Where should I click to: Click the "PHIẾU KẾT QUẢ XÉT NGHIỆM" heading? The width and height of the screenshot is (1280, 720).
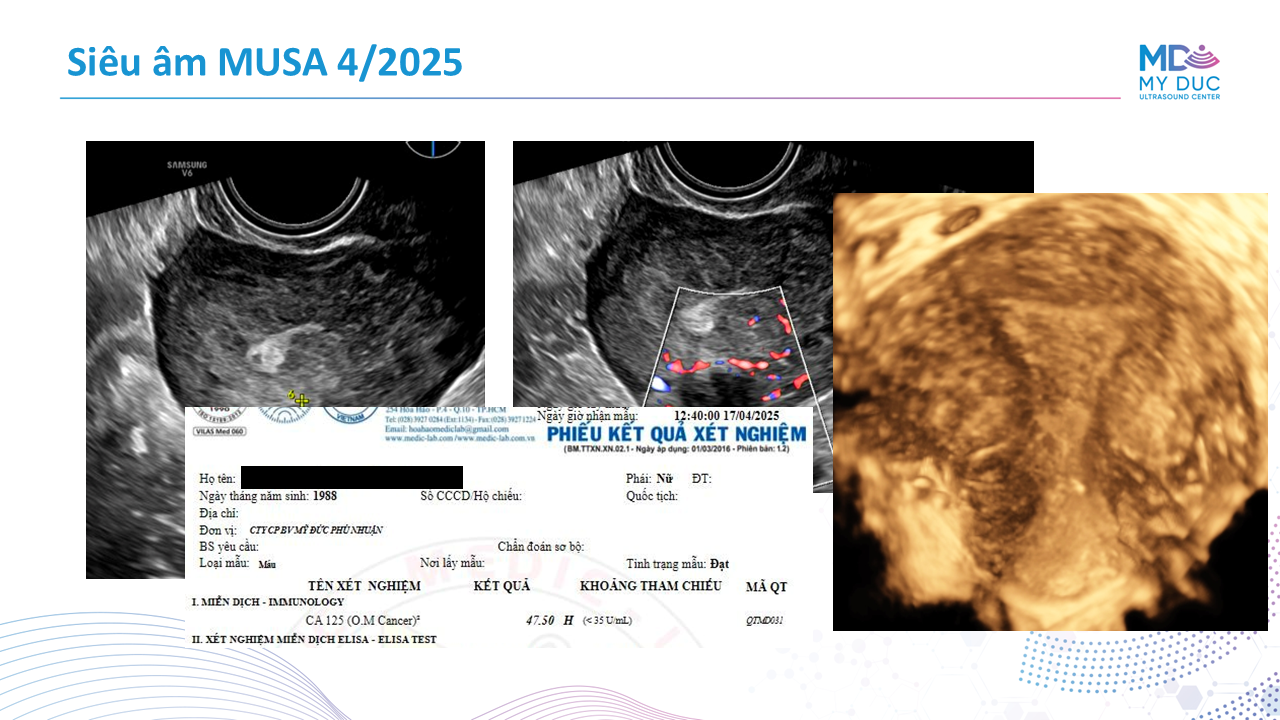click(677, 434)
